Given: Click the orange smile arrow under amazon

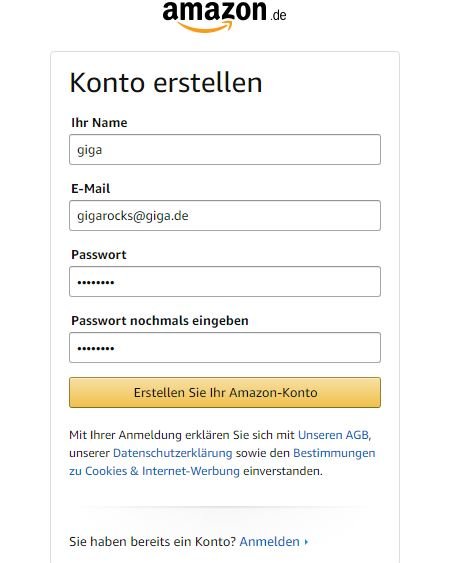Looking at the screenshot, I should tap(205, 27).
